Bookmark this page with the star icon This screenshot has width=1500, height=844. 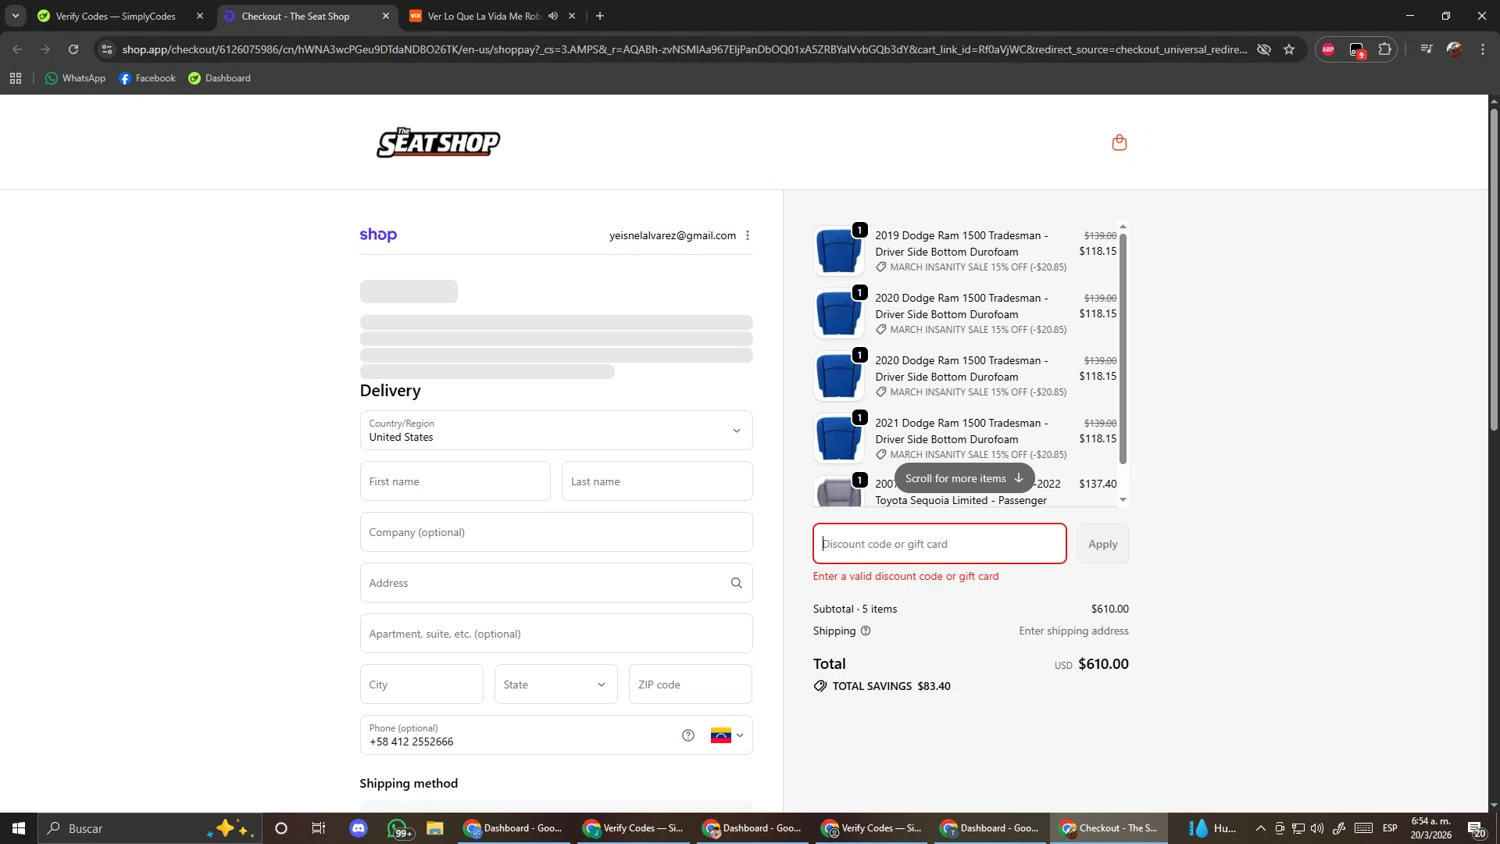tap(1289, 49)
